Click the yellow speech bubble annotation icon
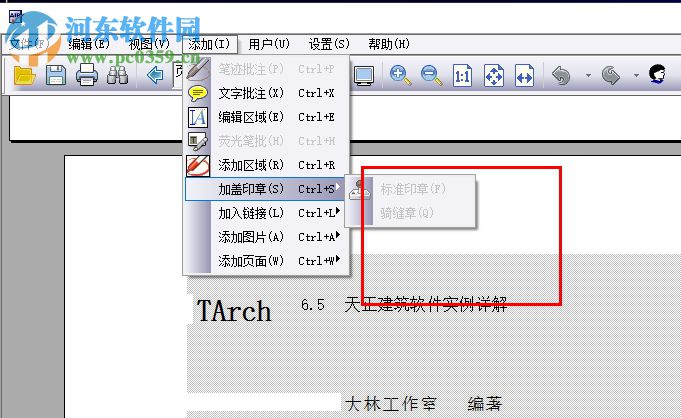Image resolution: width=681 pixels, height=418 pixels. tap(198, 93)
